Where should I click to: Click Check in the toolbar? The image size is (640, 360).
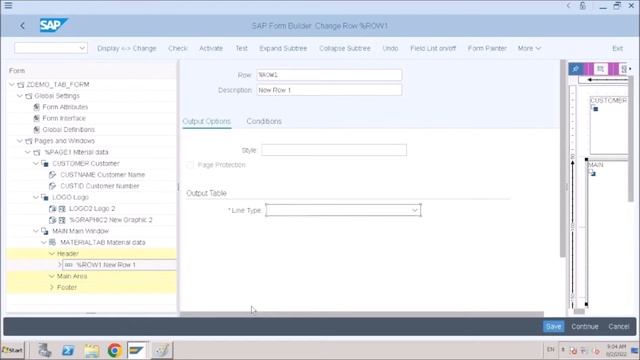[178, 48]
